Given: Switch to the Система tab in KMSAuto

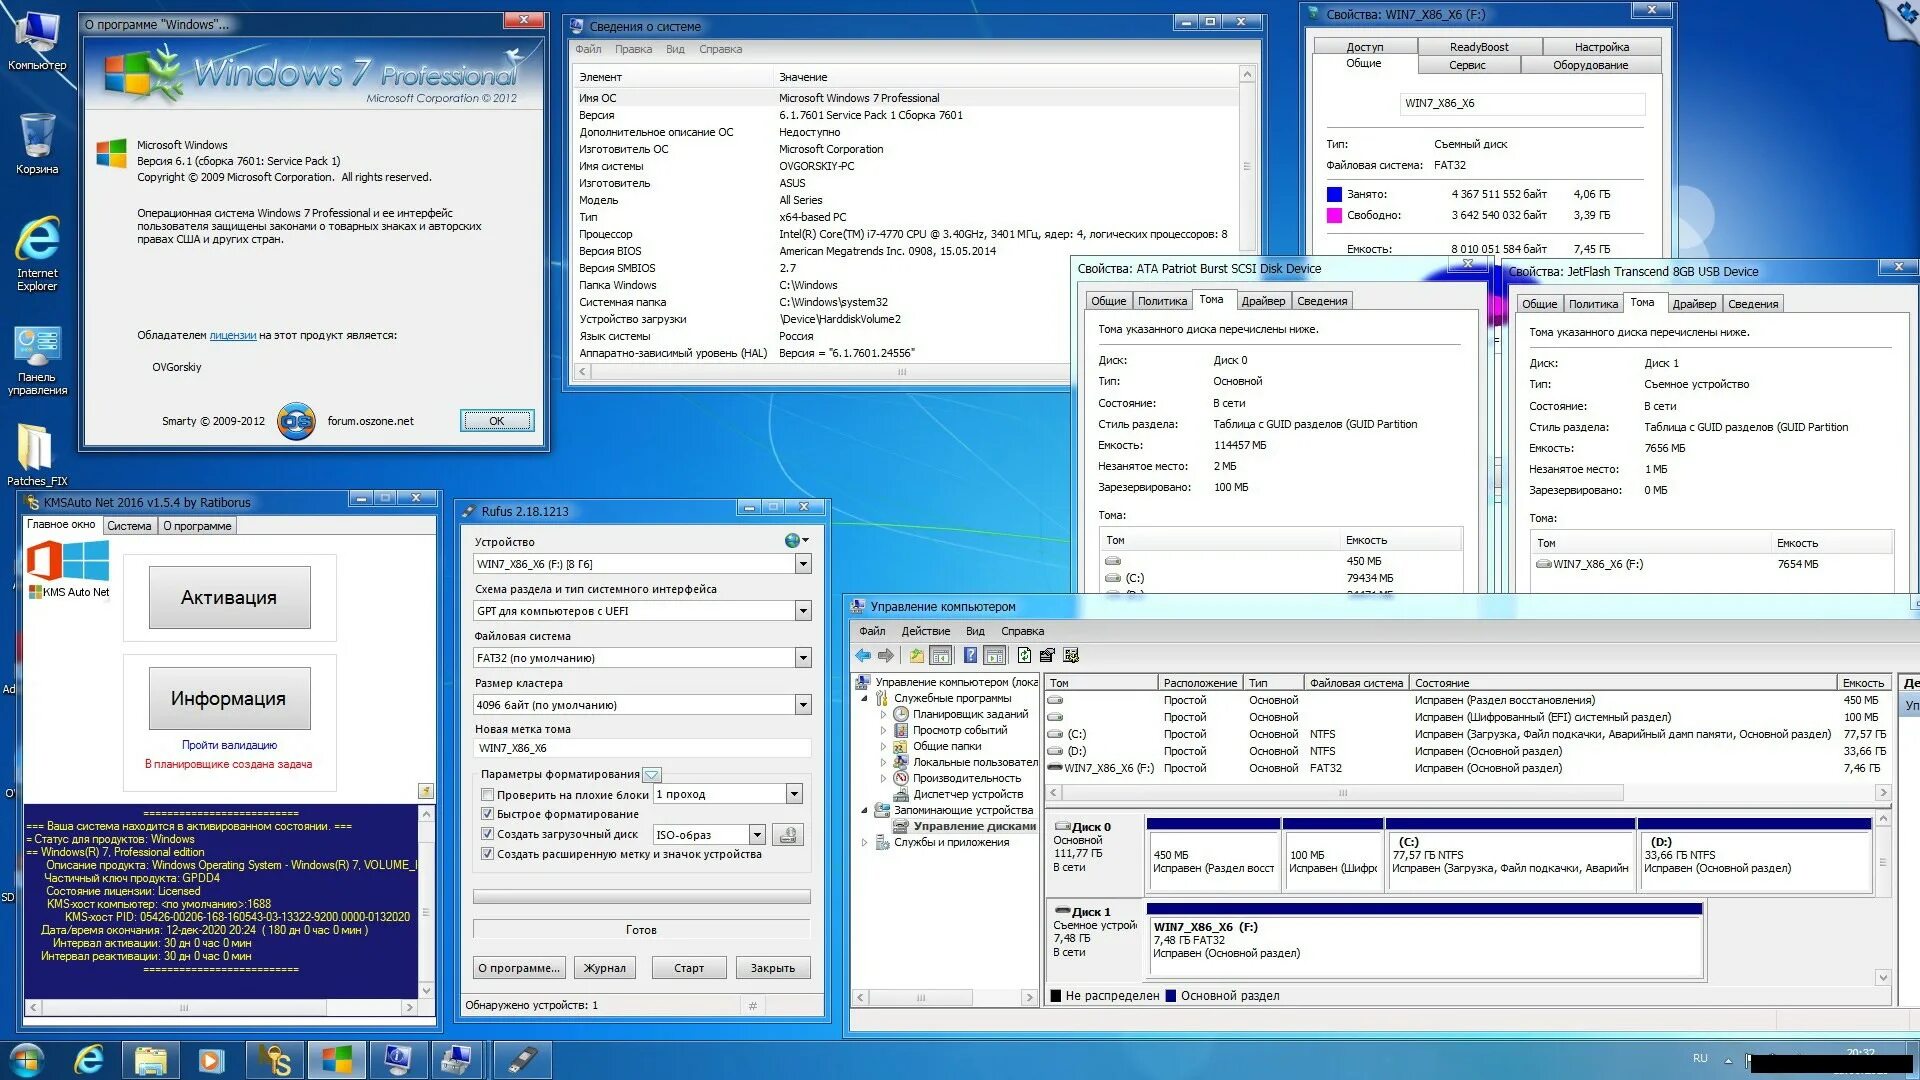Looking at the screenshot, I should point(129,526).
